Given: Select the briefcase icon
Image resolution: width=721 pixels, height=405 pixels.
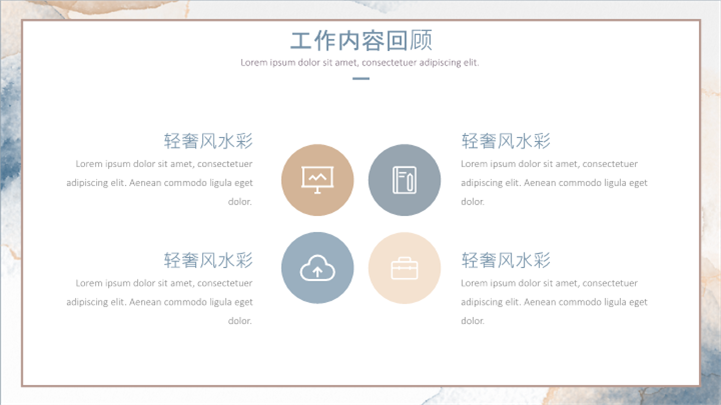Looking at the screenshot, I should click(x=404, y=267).
